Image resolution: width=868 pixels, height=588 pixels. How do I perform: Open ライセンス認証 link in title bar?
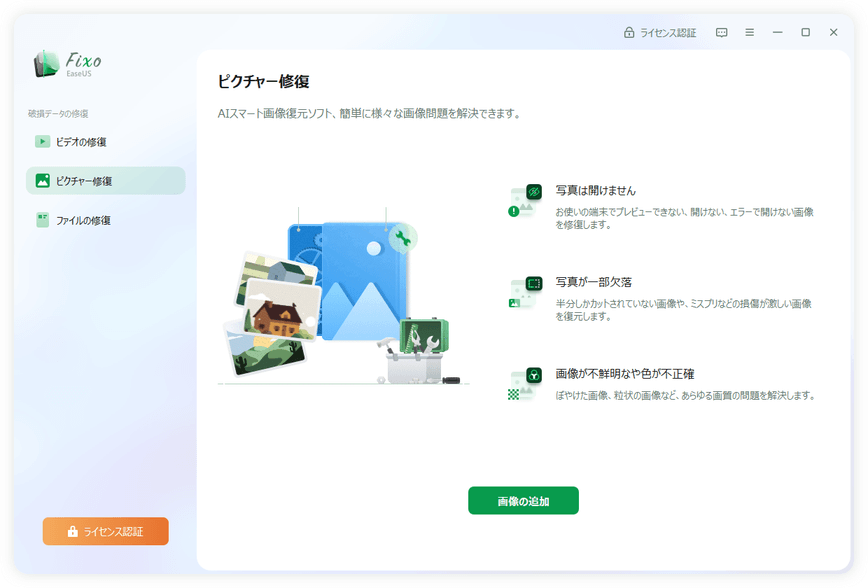click(667, 32)
